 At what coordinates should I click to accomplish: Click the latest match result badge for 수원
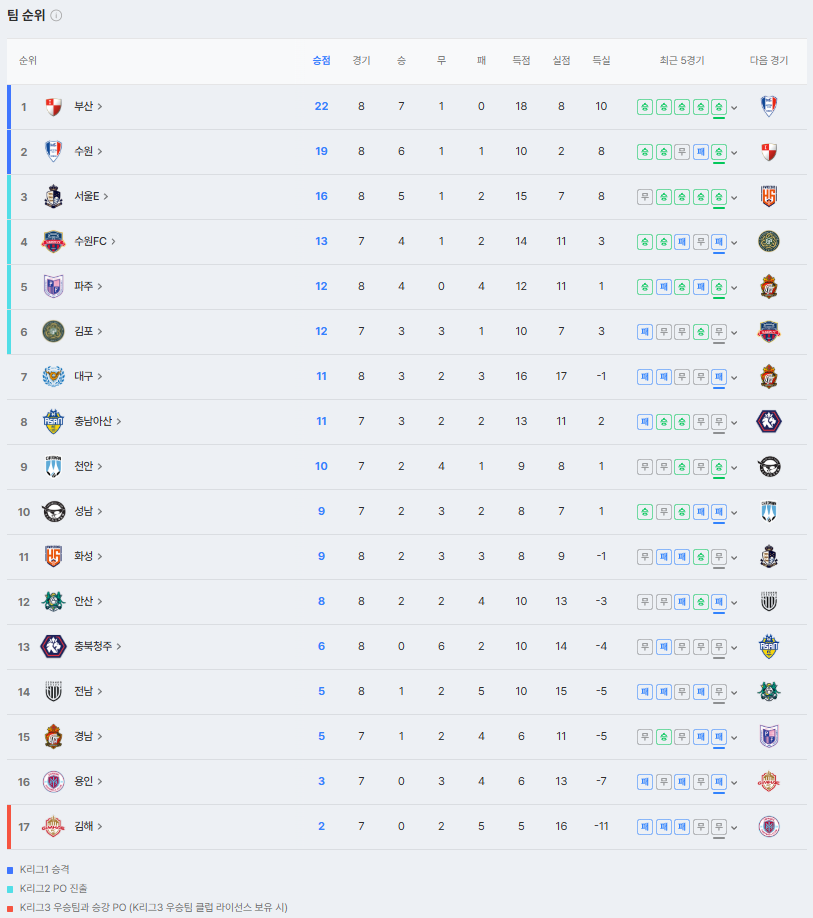click(719, 152)
